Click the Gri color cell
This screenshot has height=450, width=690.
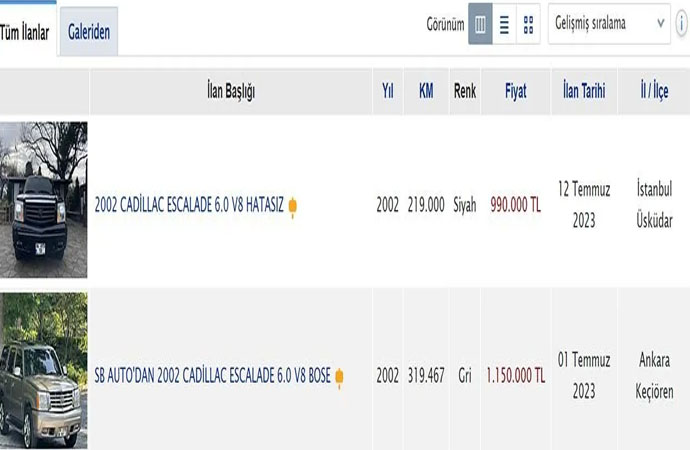(465, 376)
